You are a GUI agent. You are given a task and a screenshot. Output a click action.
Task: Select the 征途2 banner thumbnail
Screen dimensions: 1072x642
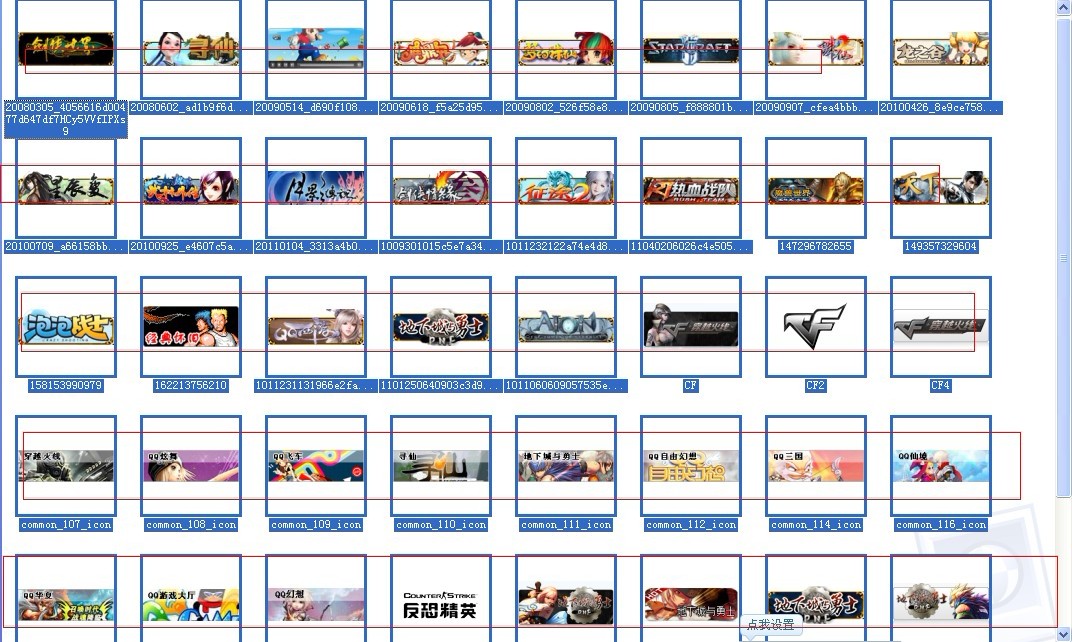[x=566, y=188]
